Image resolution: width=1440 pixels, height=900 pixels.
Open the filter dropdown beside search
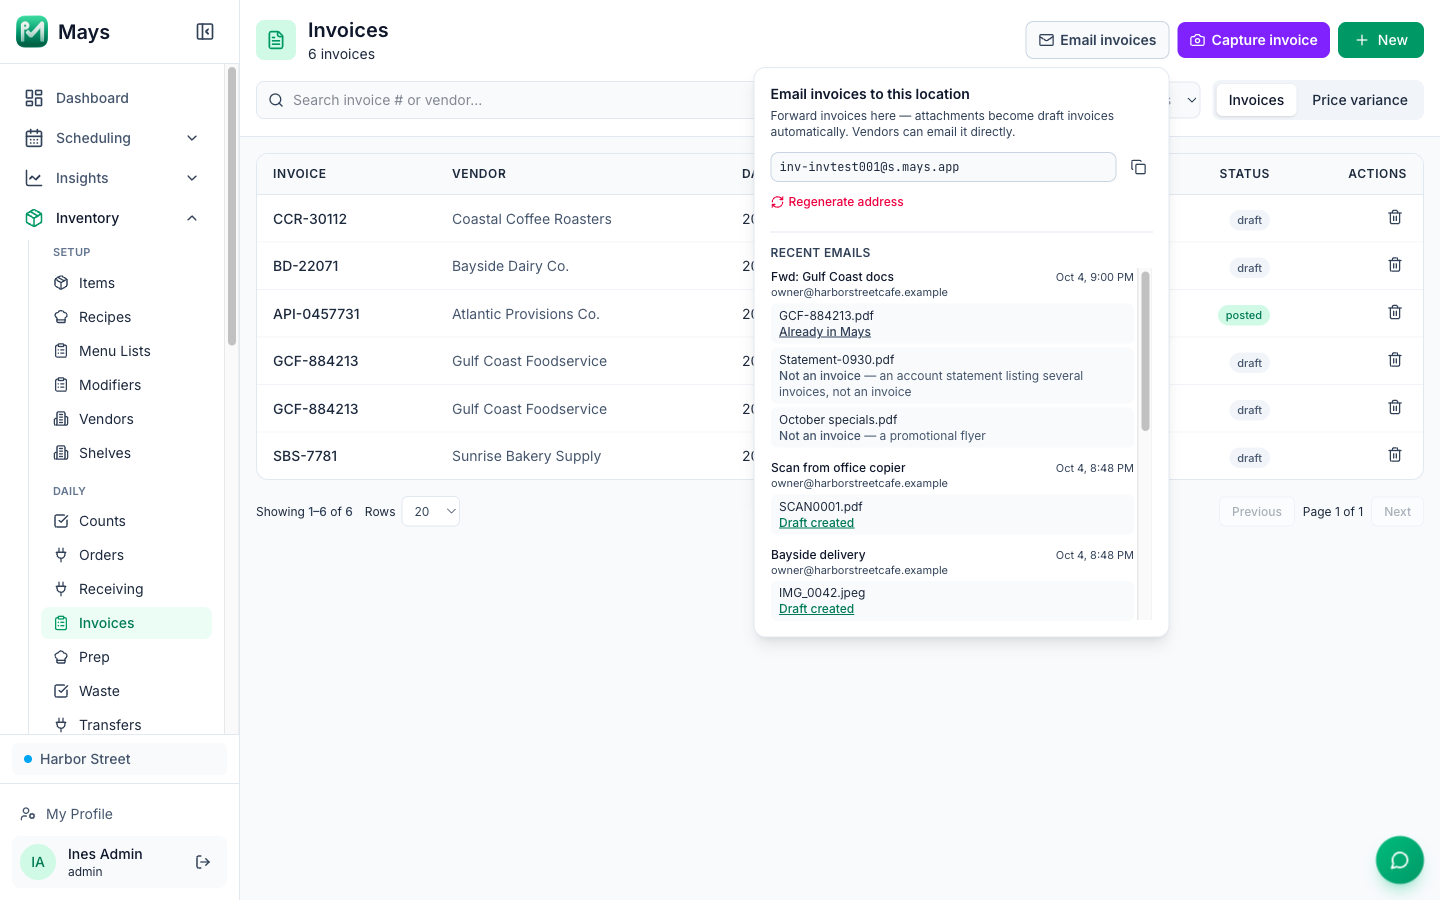click(1185, 100)
